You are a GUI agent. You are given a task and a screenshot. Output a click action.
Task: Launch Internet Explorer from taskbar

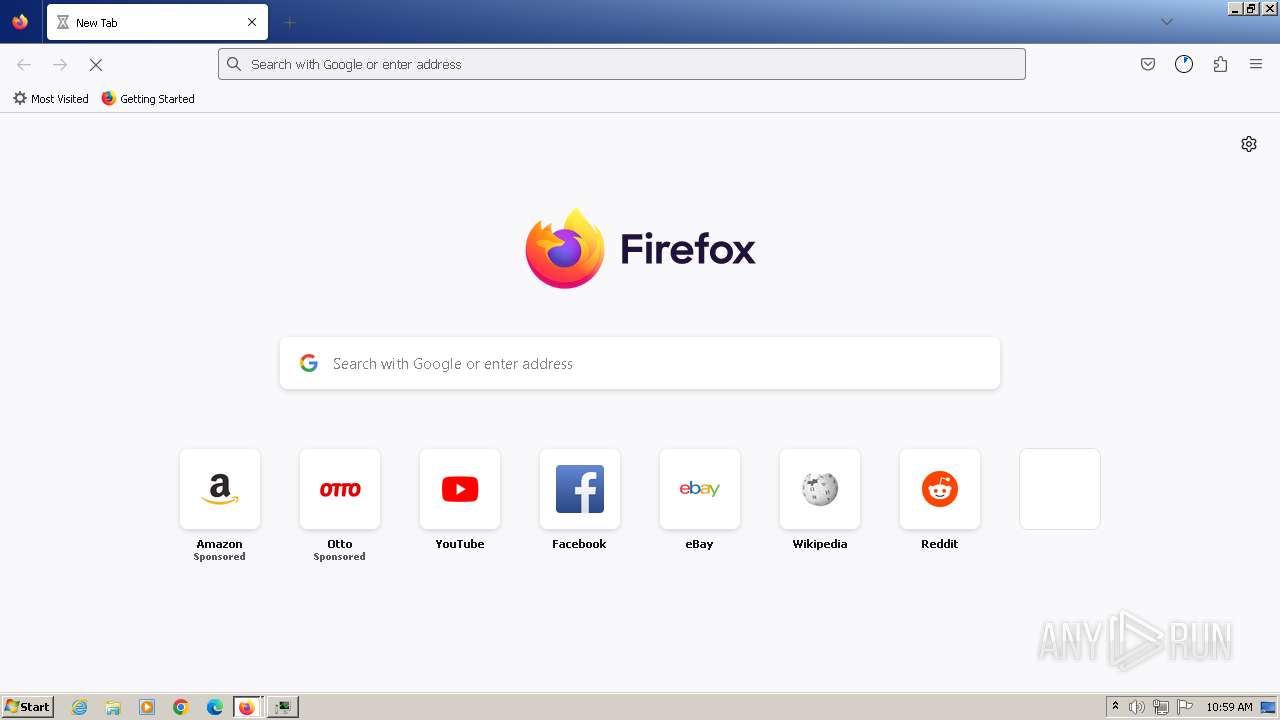80,707
